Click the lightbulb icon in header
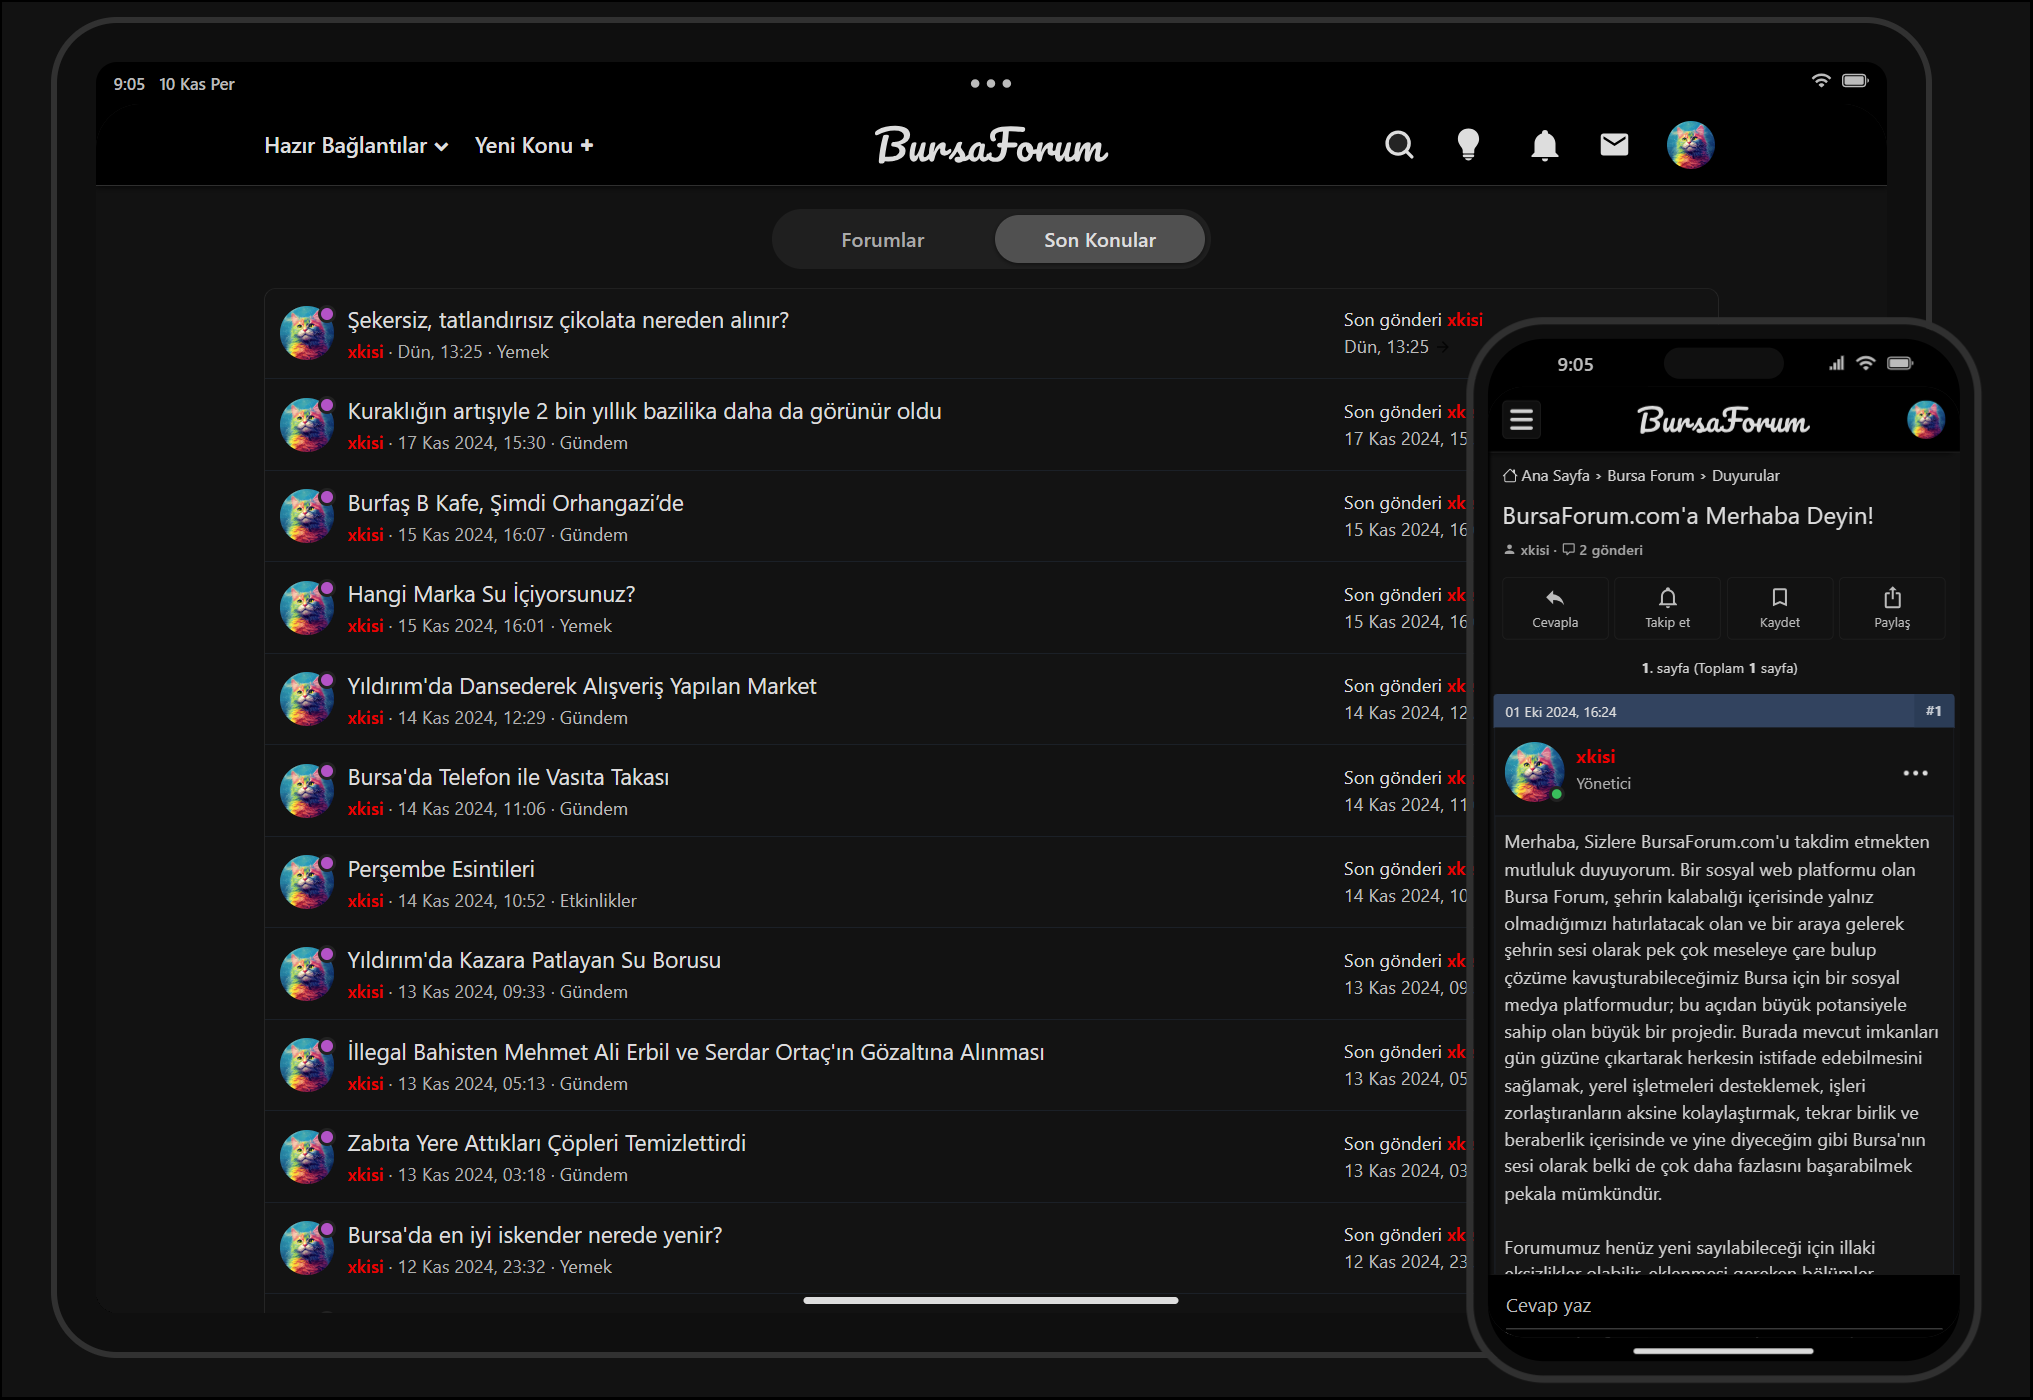Viewport: 2033px width, 1400px height. coord(1468,146)
